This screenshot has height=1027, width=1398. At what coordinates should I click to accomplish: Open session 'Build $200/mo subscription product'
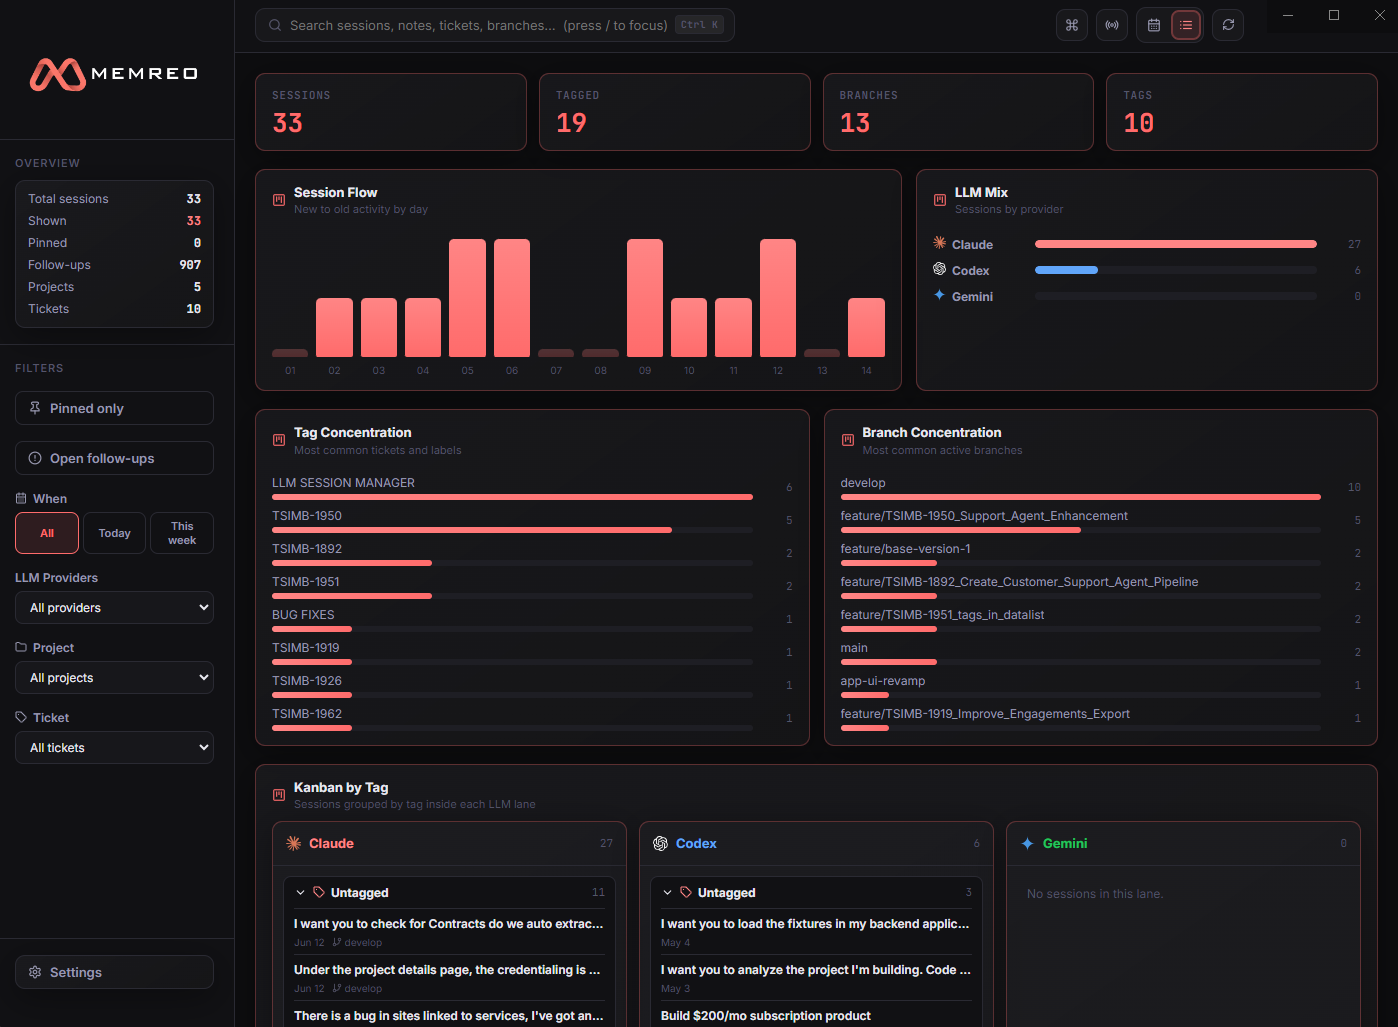click(x=766, y=1015)
